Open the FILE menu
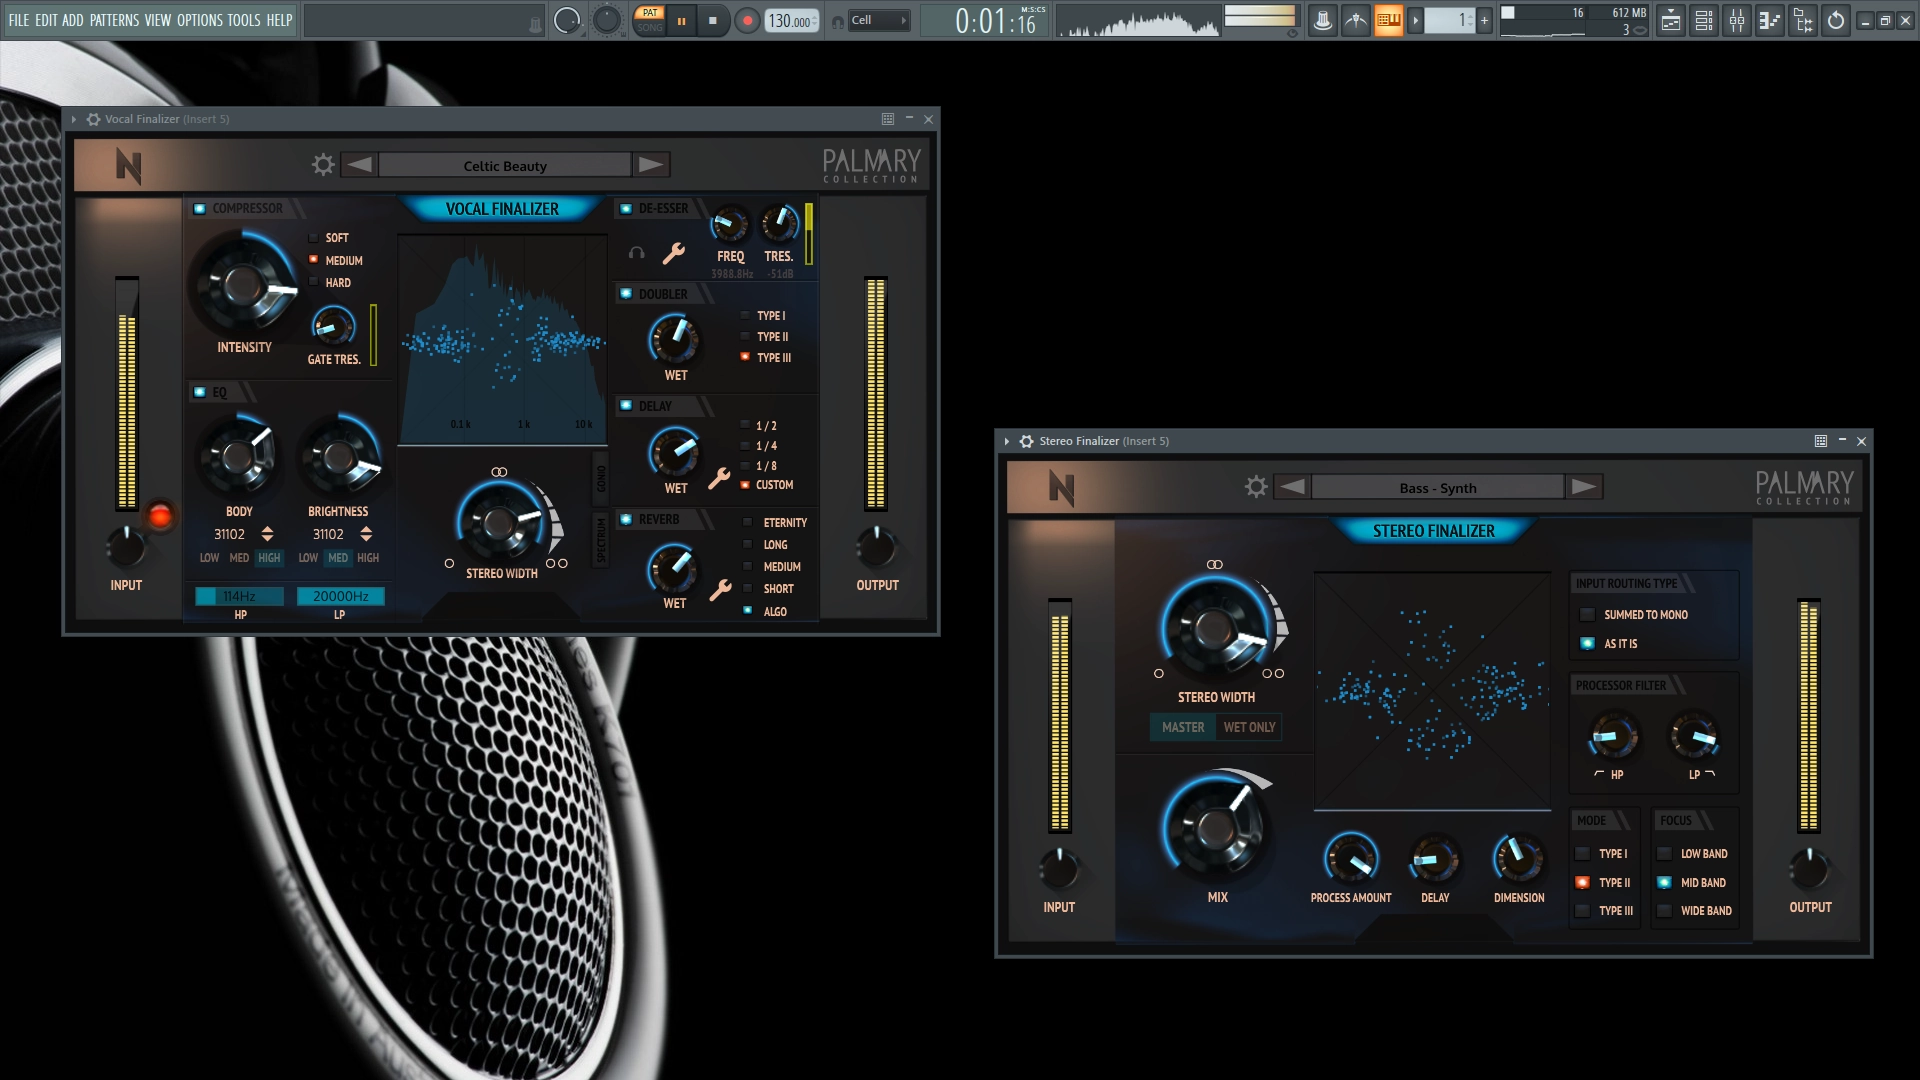 click(19, 20)
